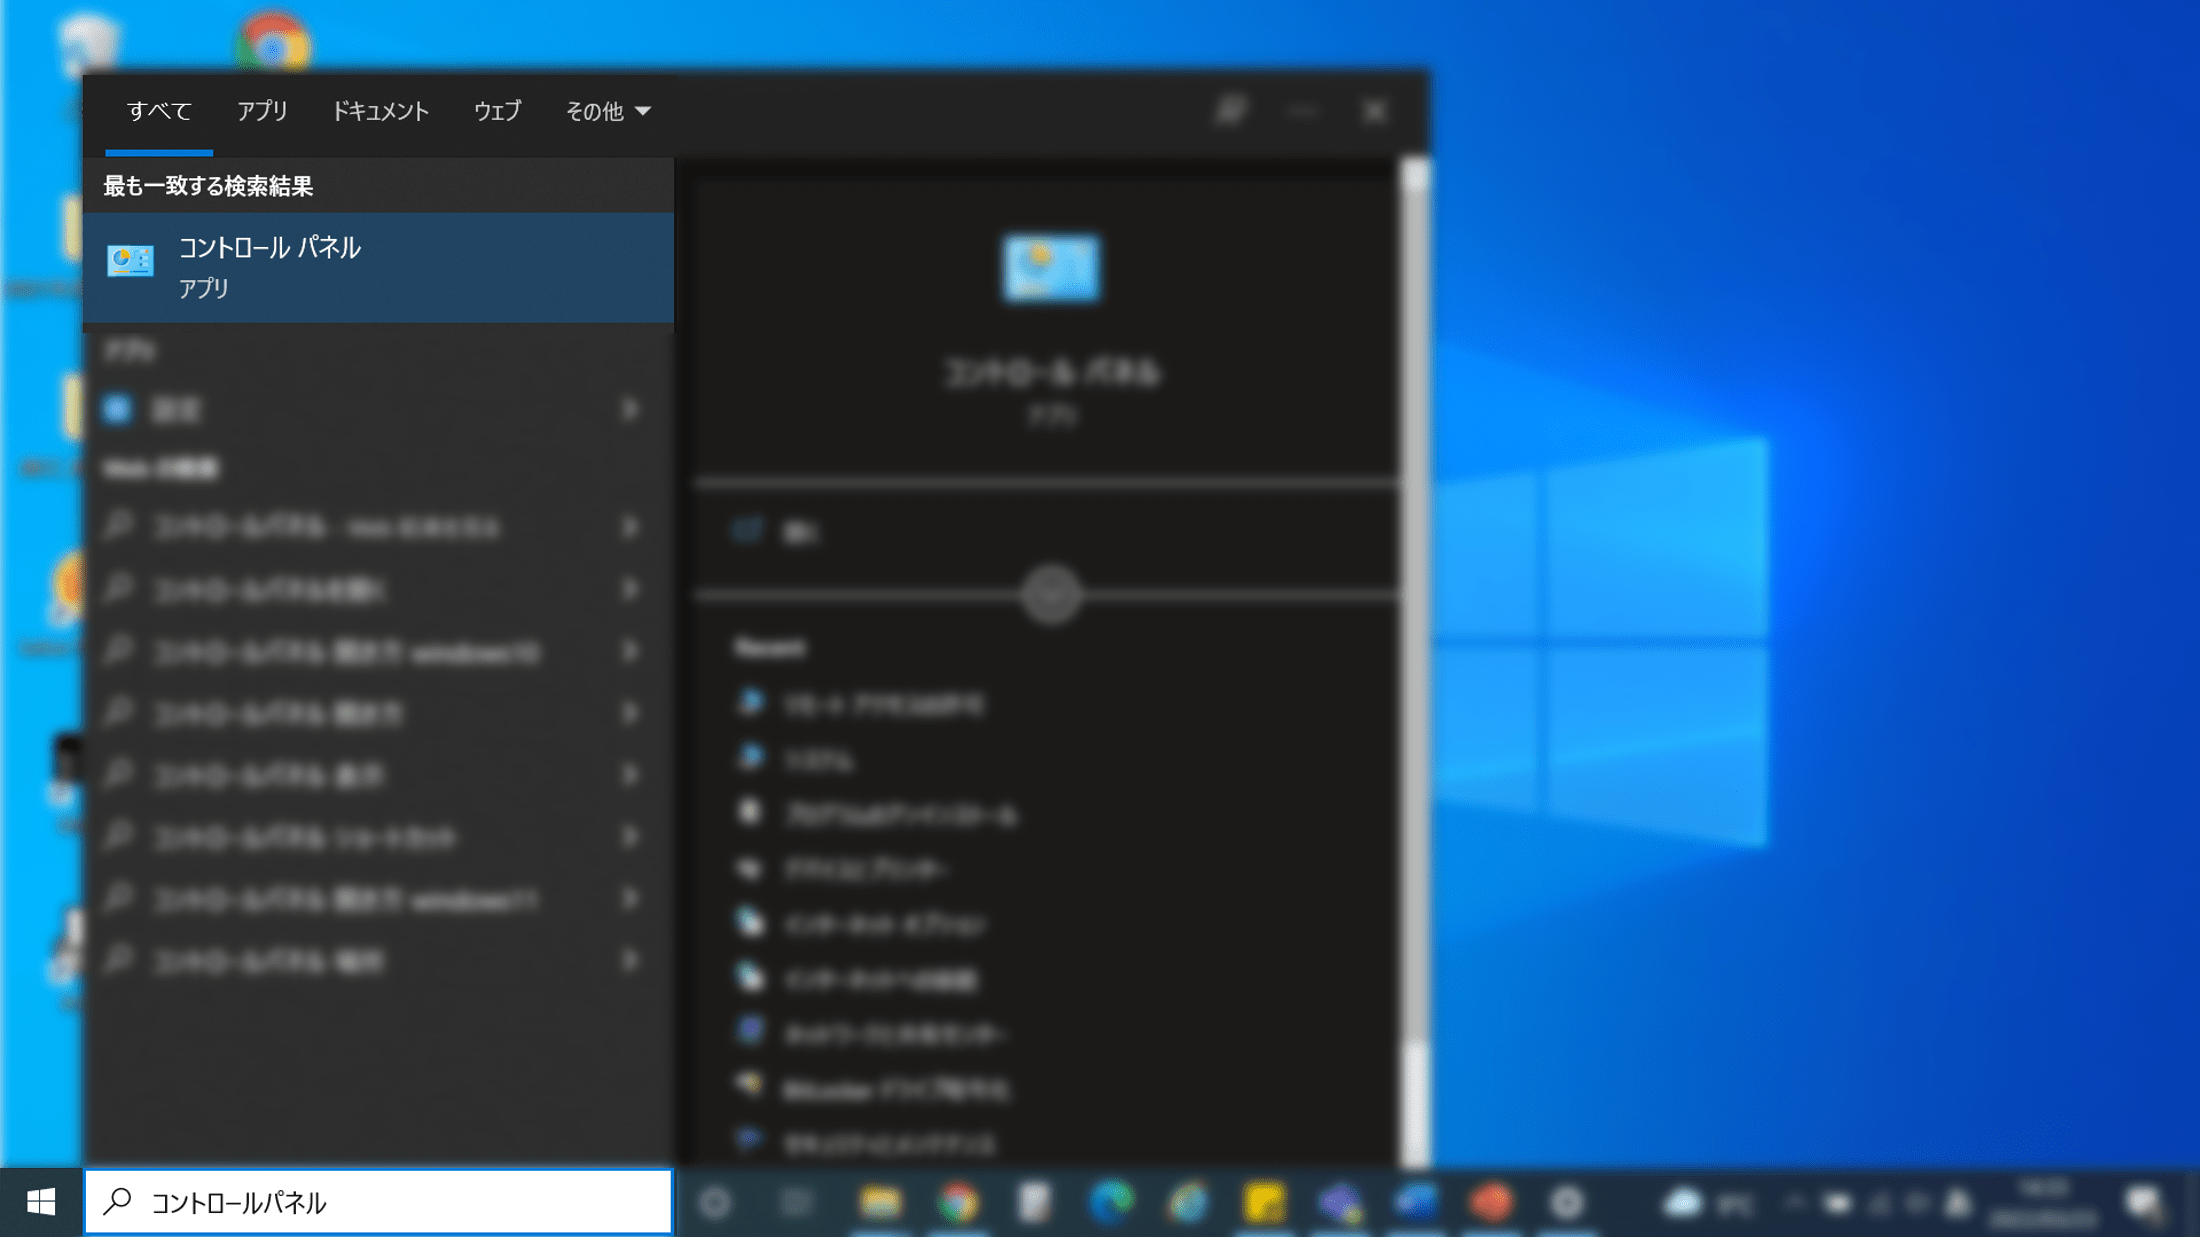Screen dimensions: 2200x1237
Task: Open the Task View taskbar icon
Action: (x=797, y=1202)
